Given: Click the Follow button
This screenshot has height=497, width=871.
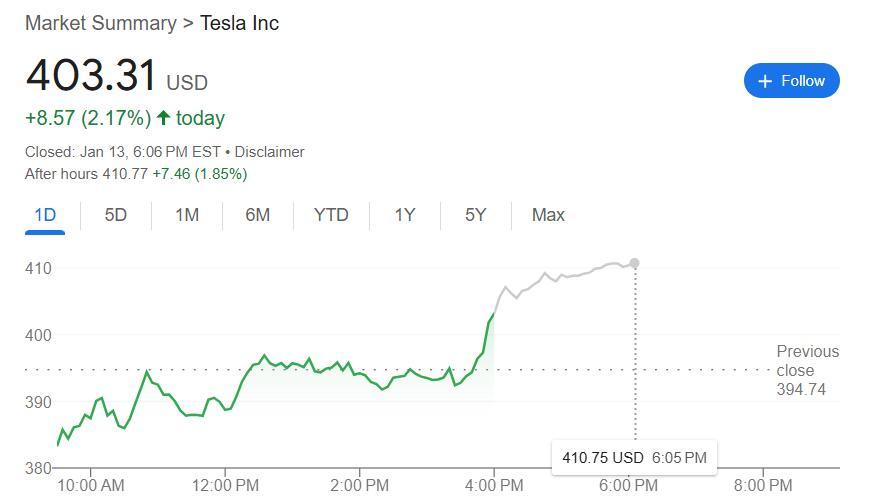Looking at the screenshot, I should tap(791, 81).
